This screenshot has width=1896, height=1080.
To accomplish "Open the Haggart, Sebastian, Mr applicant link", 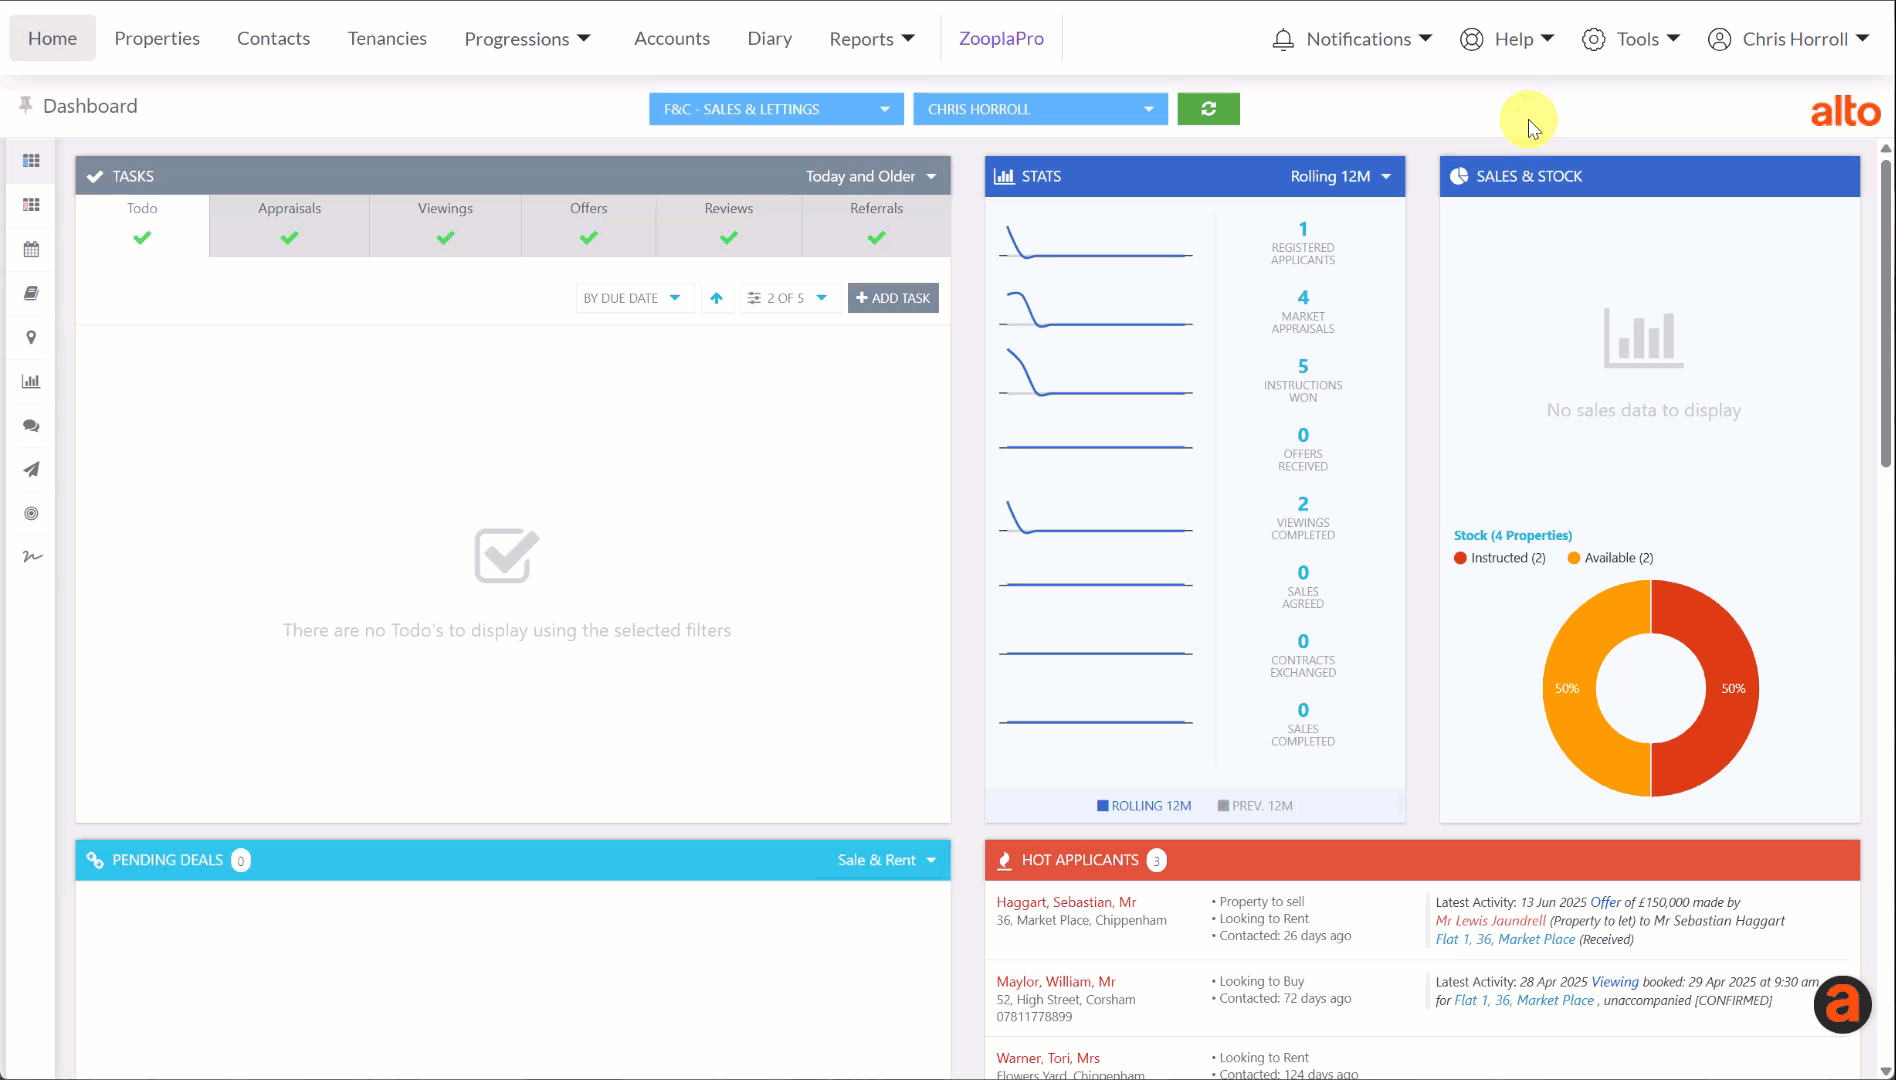I will (1066, 902).
